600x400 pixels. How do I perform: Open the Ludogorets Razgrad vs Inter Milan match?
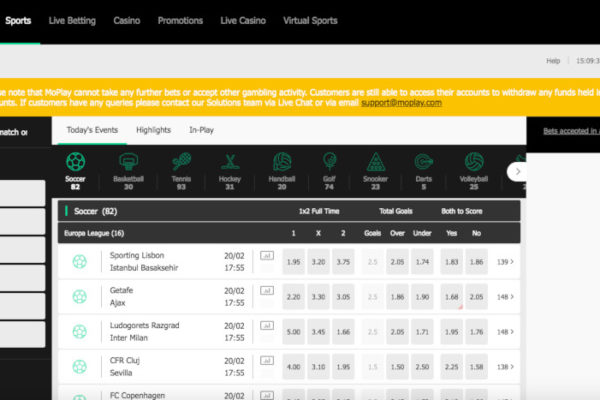[x=144, y=332]
